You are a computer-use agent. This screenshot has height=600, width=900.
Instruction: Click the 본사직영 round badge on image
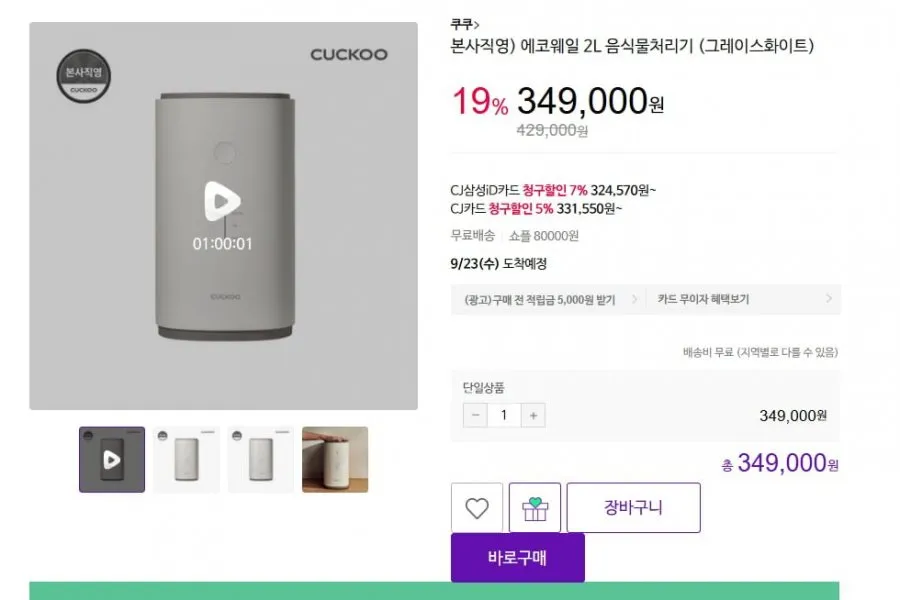84,76
